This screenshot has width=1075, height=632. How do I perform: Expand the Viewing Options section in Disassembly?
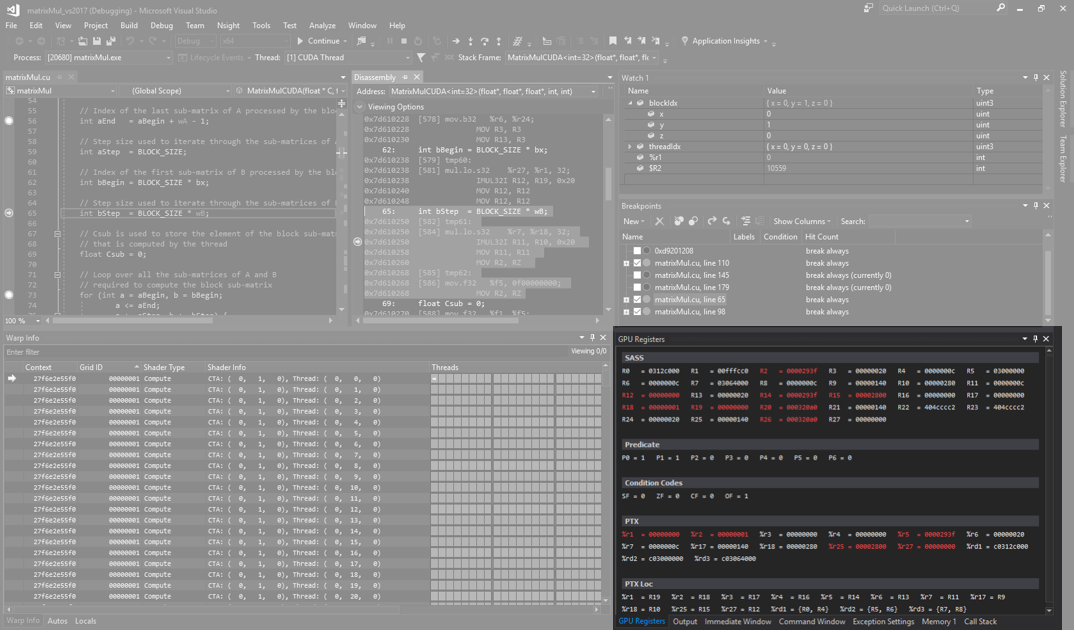(360, 107)
